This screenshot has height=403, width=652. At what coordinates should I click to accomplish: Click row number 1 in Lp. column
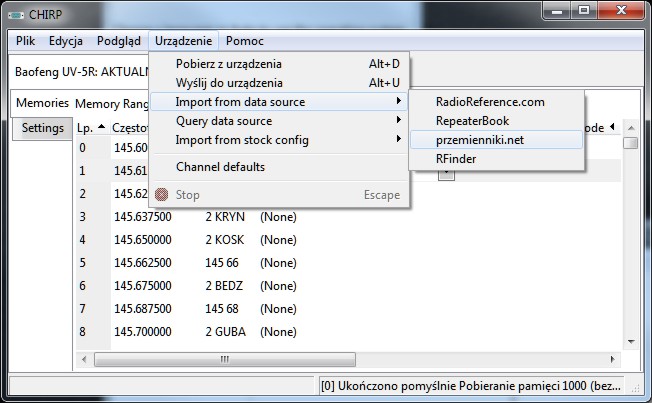(82, 171)
